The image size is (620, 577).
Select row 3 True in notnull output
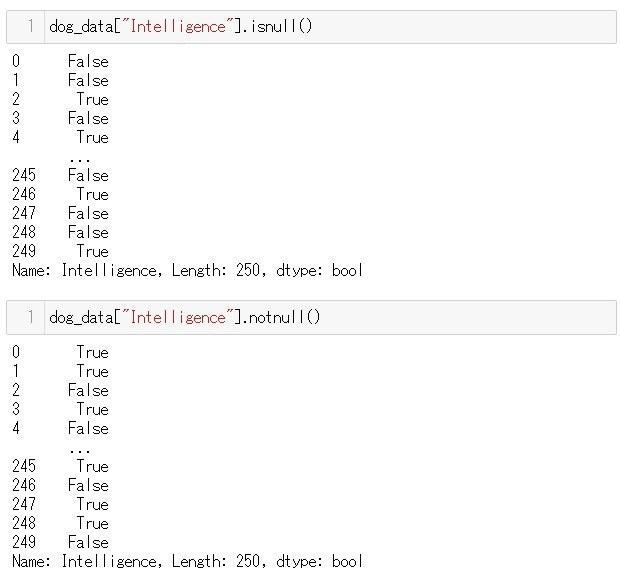60,409
